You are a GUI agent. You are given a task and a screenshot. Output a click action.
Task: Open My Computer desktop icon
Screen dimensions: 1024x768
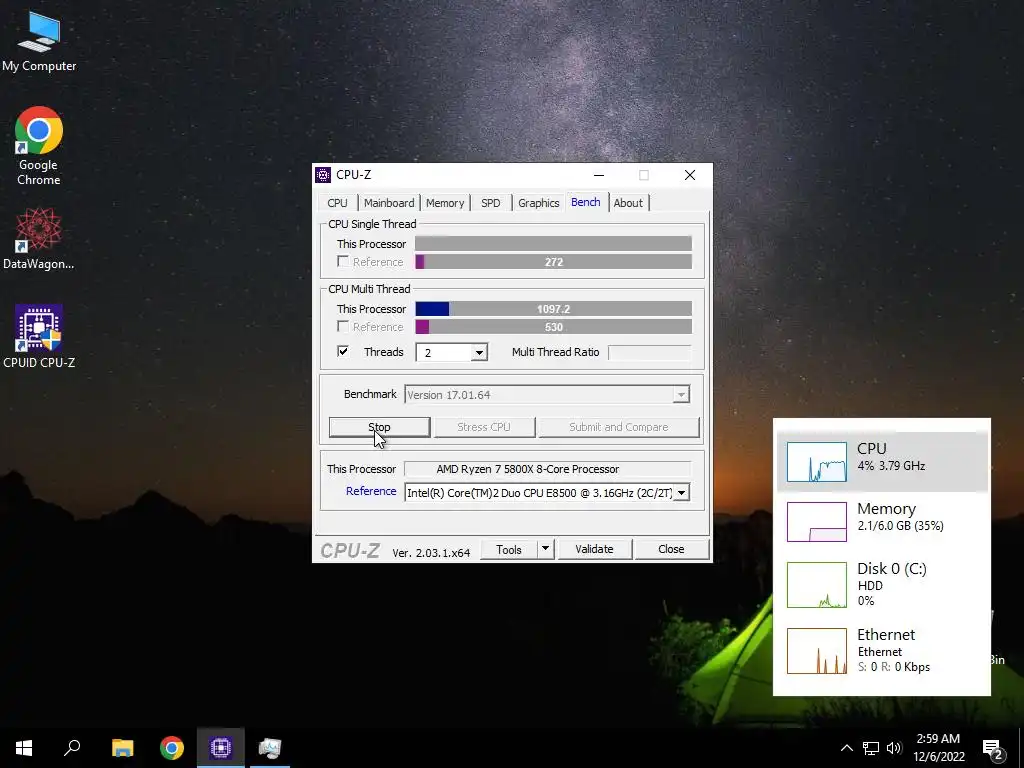(39, 41)
